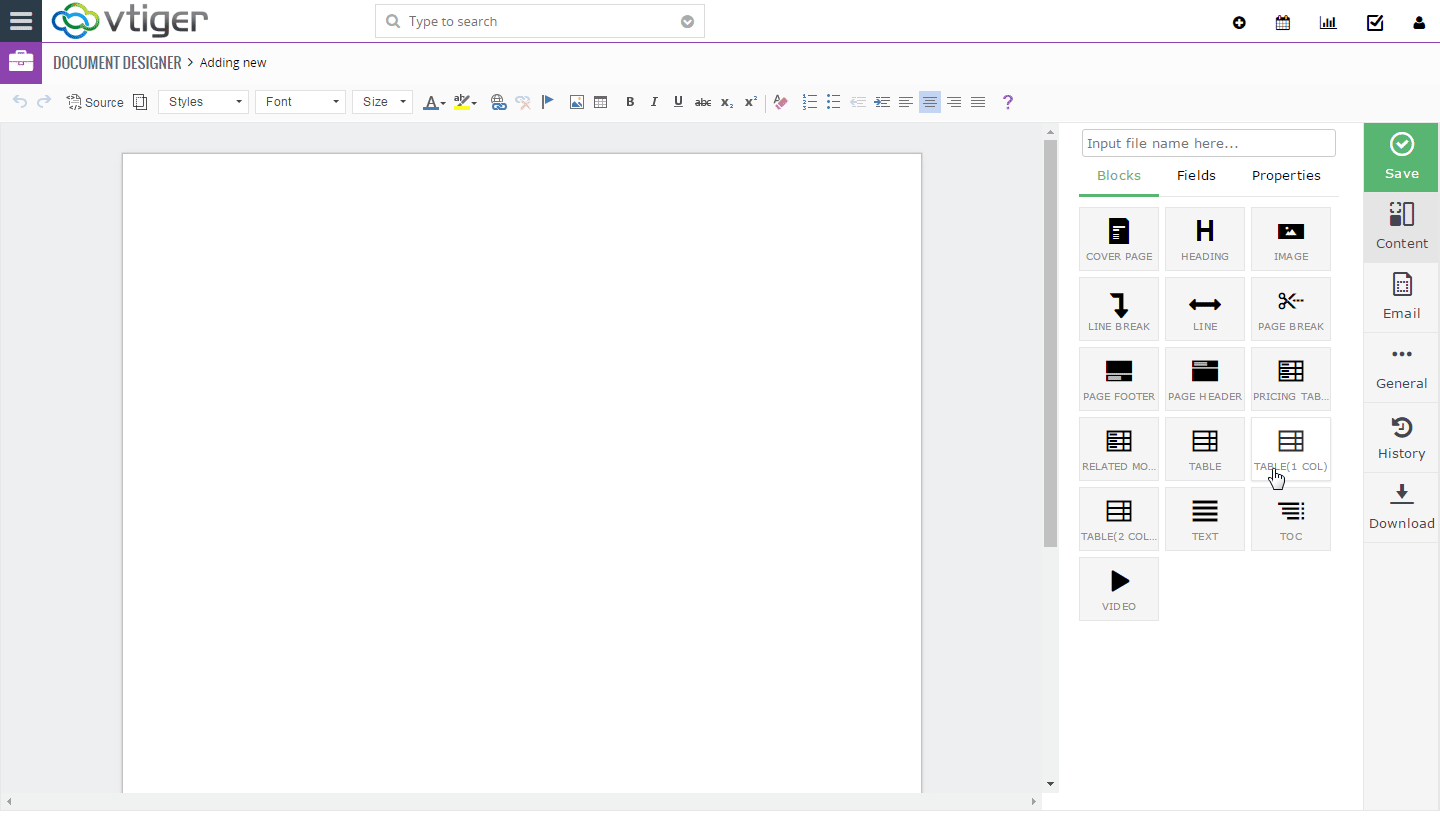Click the Type to search field

540,21
